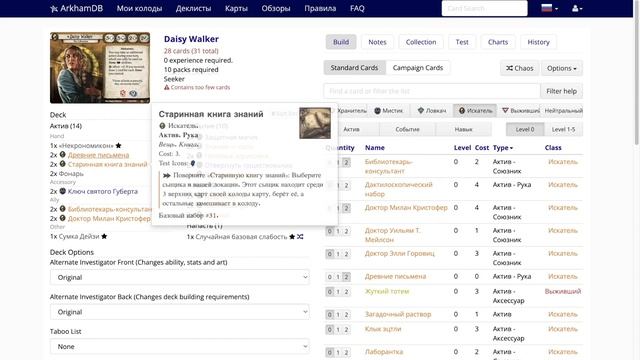640x360 pixels.
Task: Open Правила in navigation bar
Action: click(x=320, y=9)
